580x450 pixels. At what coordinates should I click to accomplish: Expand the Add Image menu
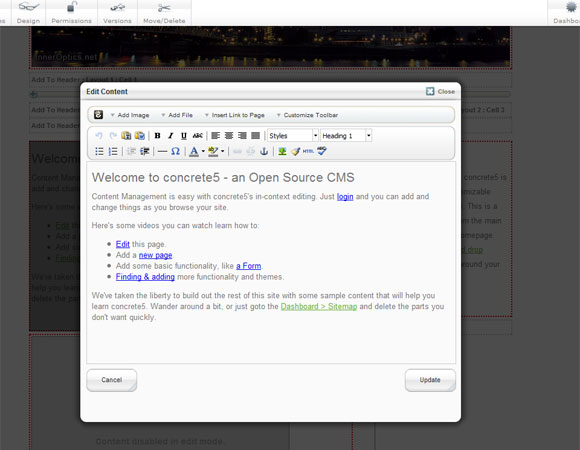point(130,115)
